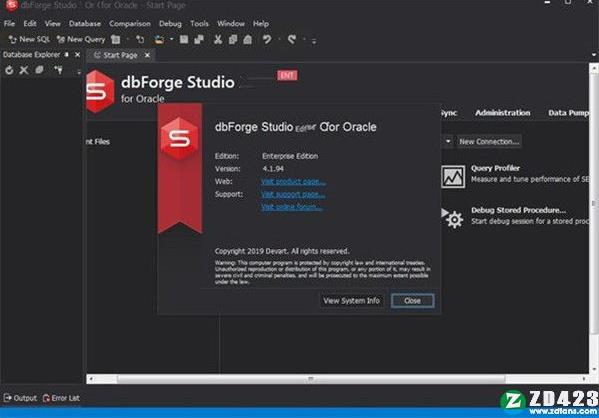Switch to the Administration tab
Image resolution: width=599 pixels, height=418 pixels.
pos(503,113)
